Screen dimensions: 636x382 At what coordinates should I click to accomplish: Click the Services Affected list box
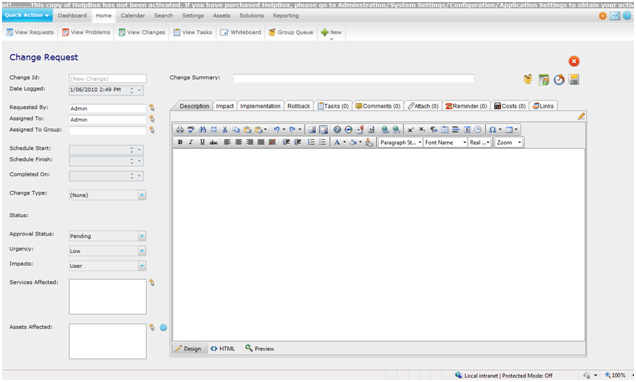[107, 296]
